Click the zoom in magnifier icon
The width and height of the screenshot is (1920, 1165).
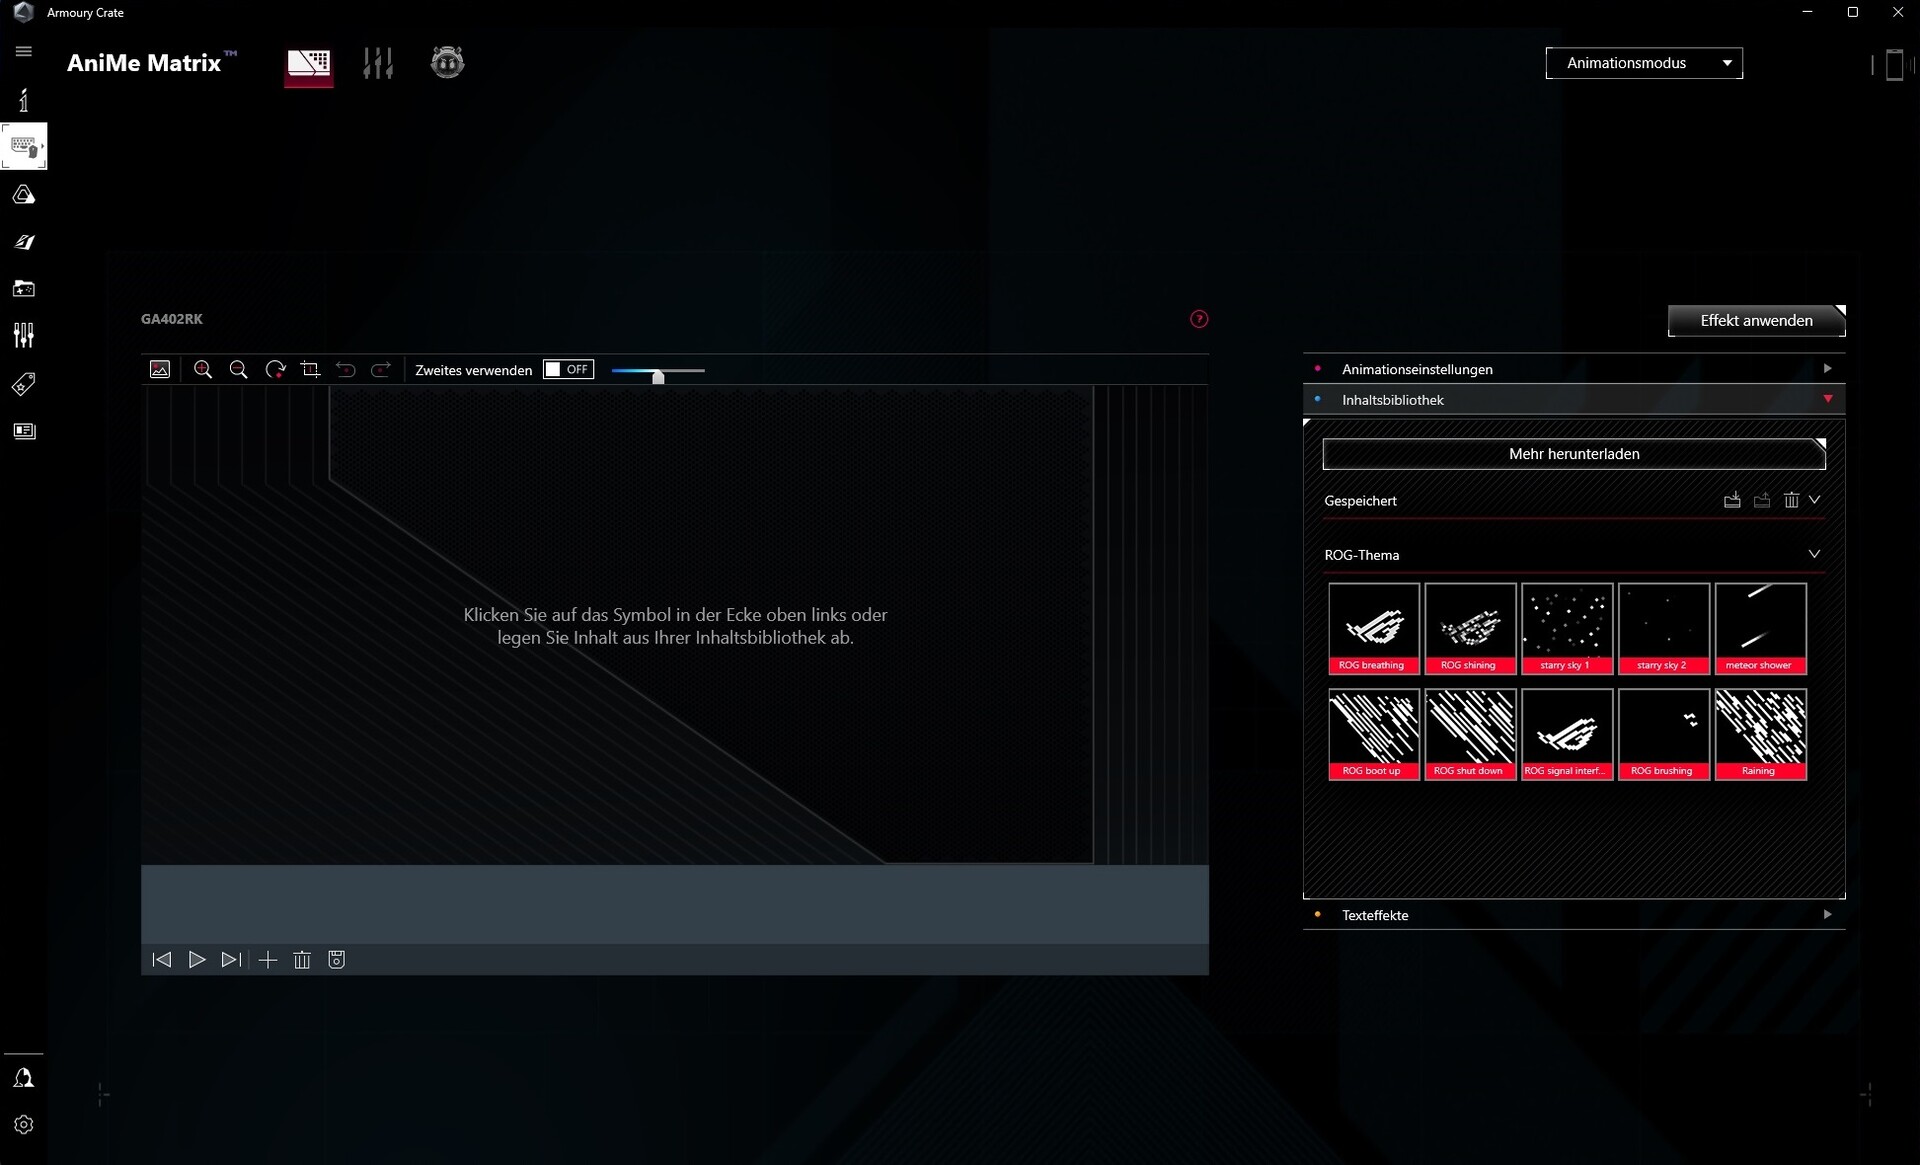coord(203,369)
